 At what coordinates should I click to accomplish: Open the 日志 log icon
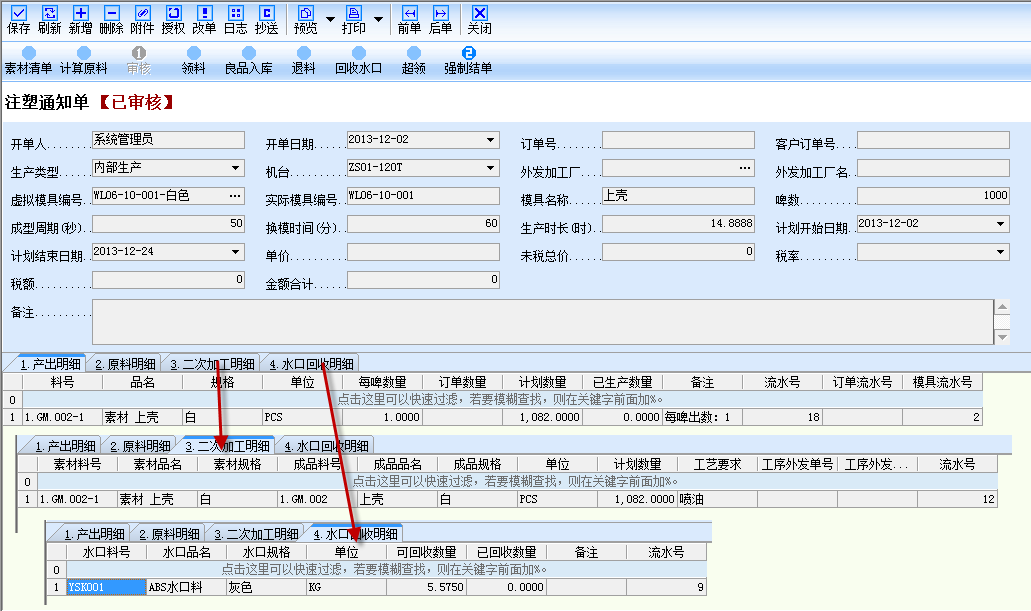coord(235,20)
